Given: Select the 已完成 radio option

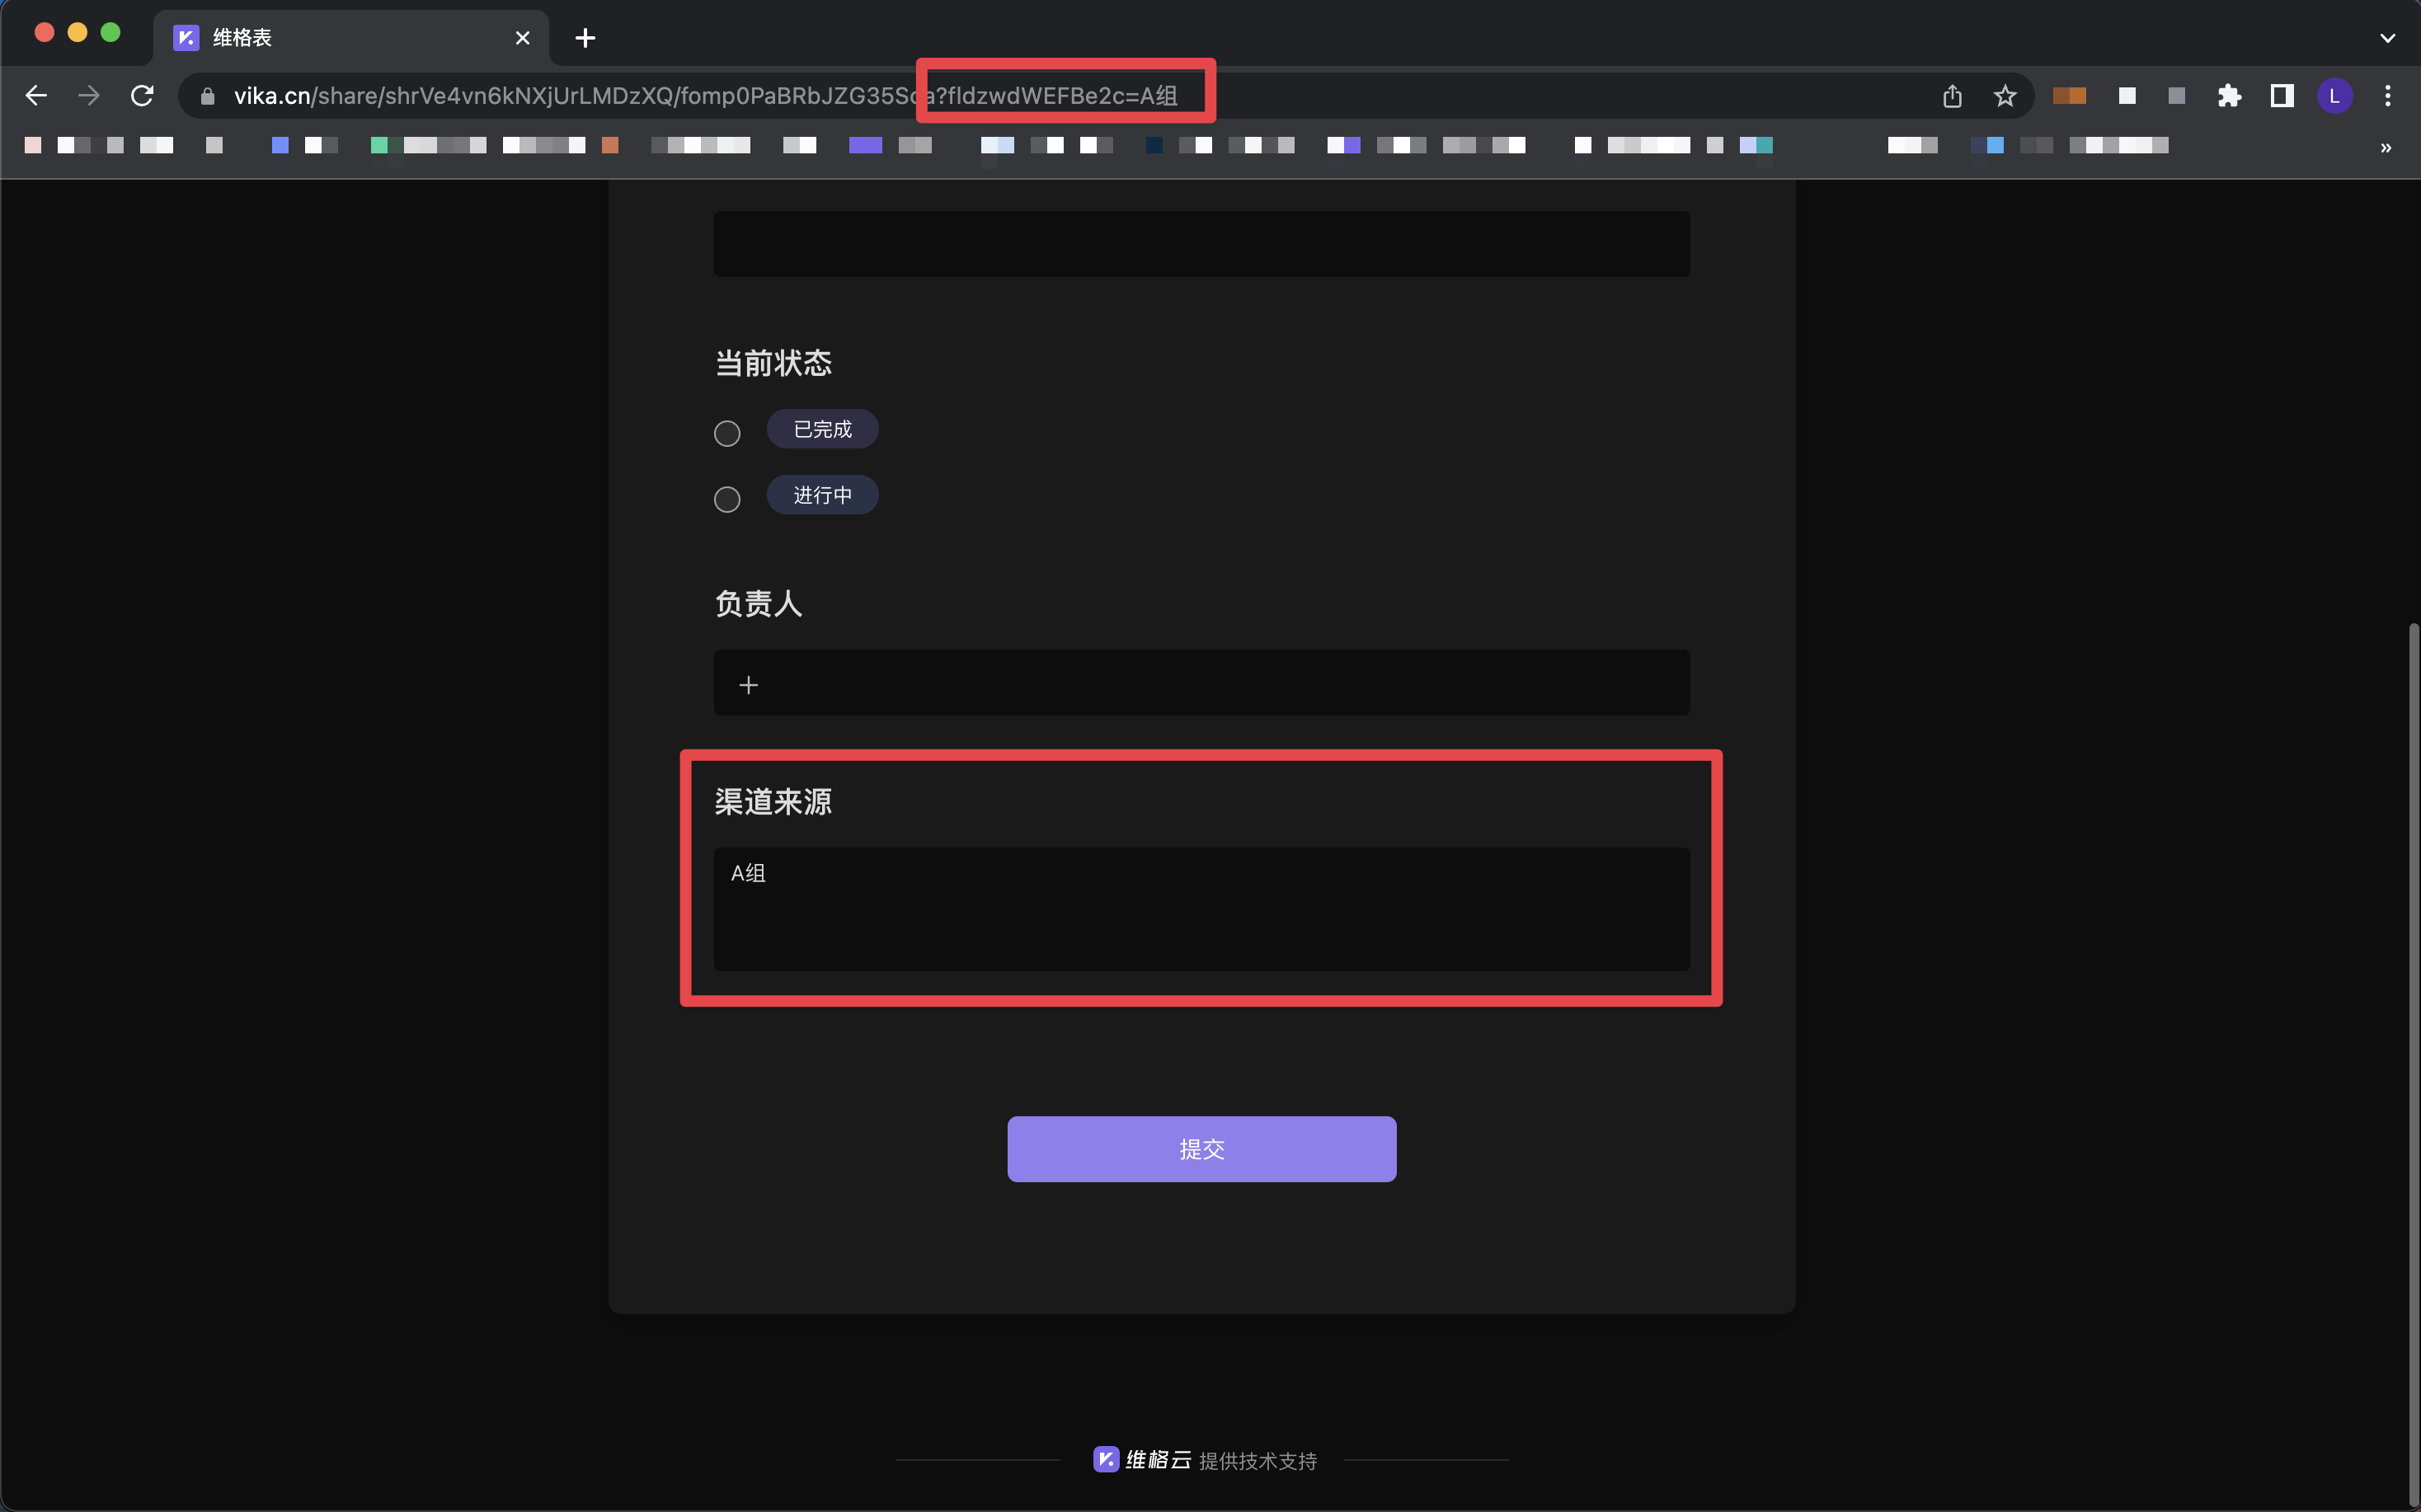Looking at the screenshot, I should click(x=727, y=433).
